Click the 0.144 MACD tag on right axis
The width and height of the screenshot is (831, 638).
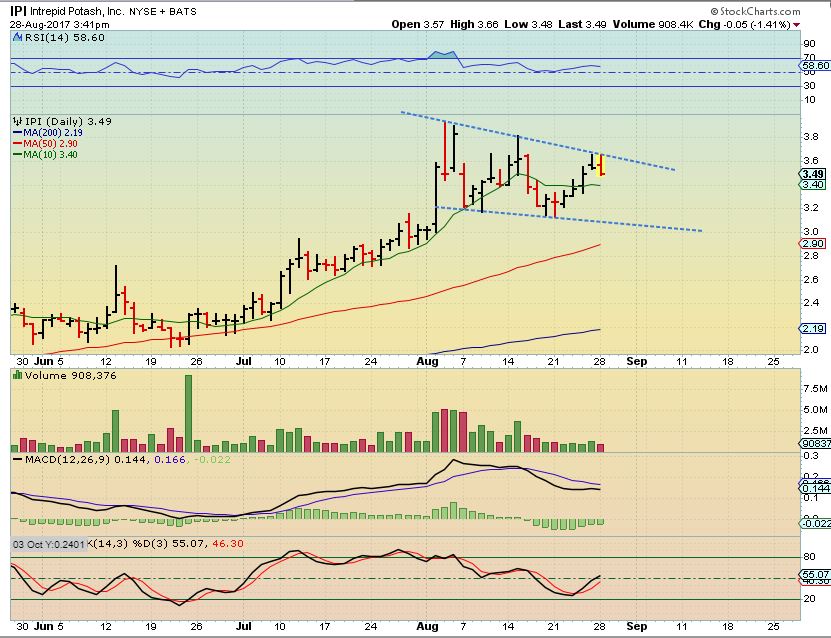click(816, 489)
